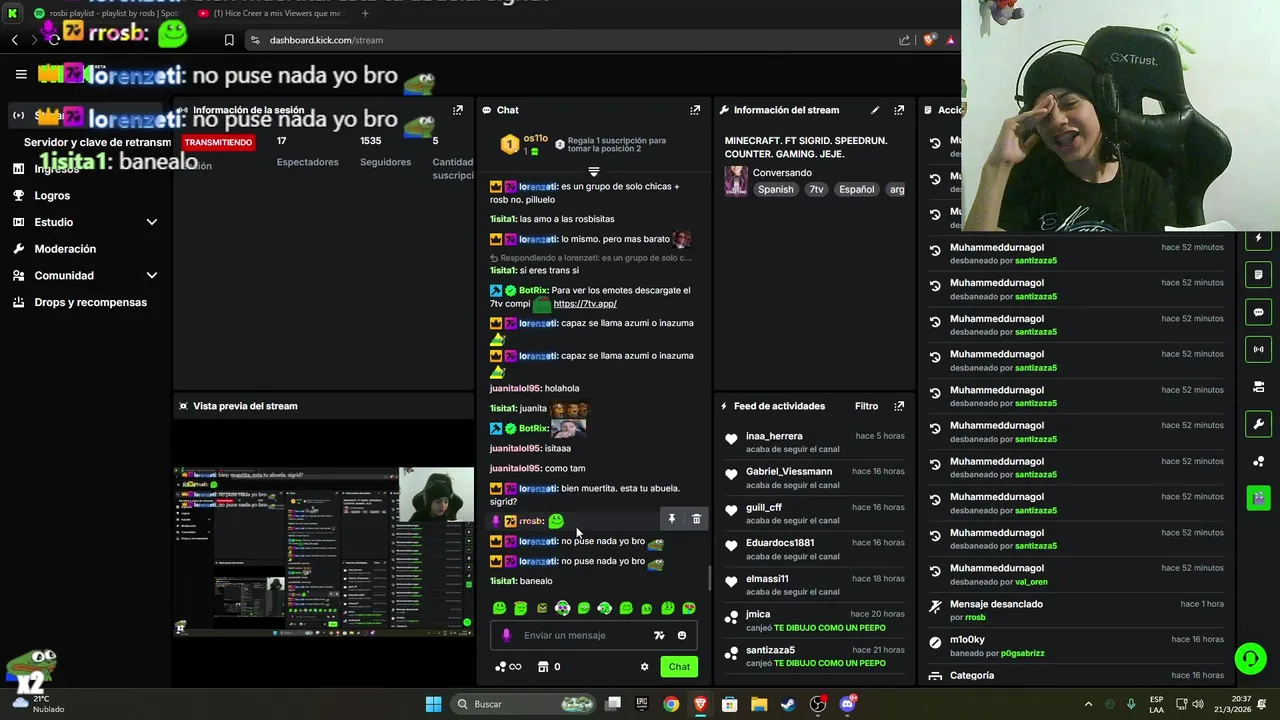This screenshot has width=1280, height=720.
Task: Open Steam from the taskbar
Action: (x=788, y=704)
